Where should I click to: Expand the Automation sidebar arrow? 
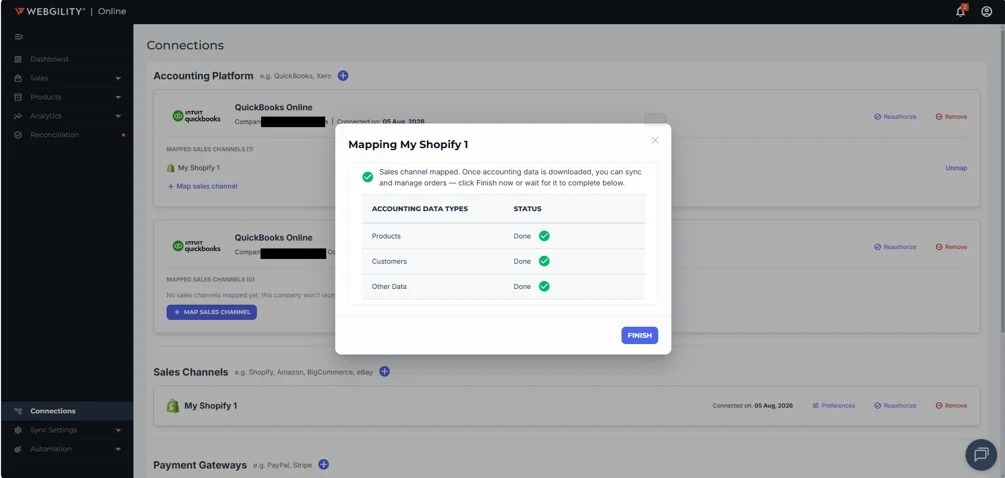tap(118, 449)
